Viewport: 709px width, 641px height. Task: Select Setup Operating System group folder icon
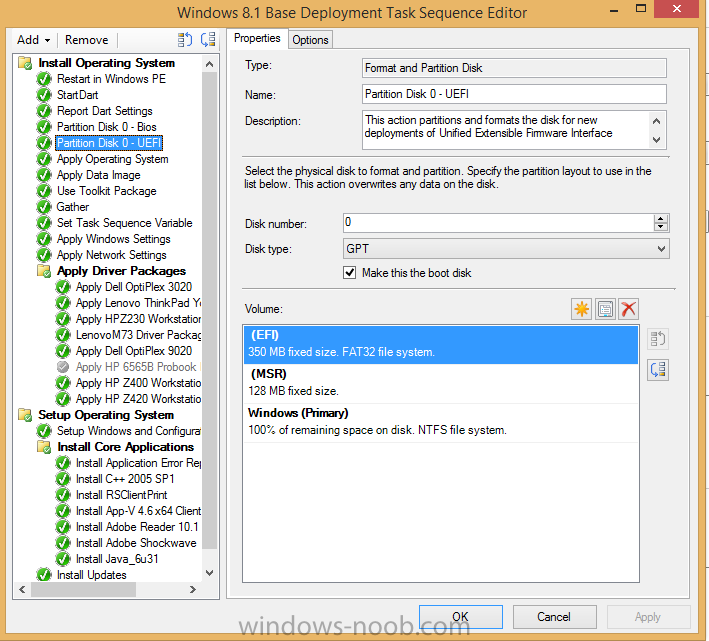[x=25, y=415]
